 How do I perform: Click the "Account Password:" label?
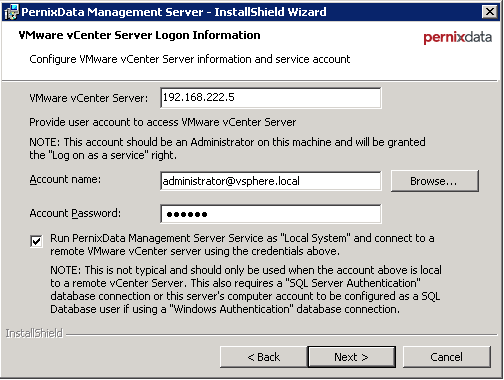(75, 213)
